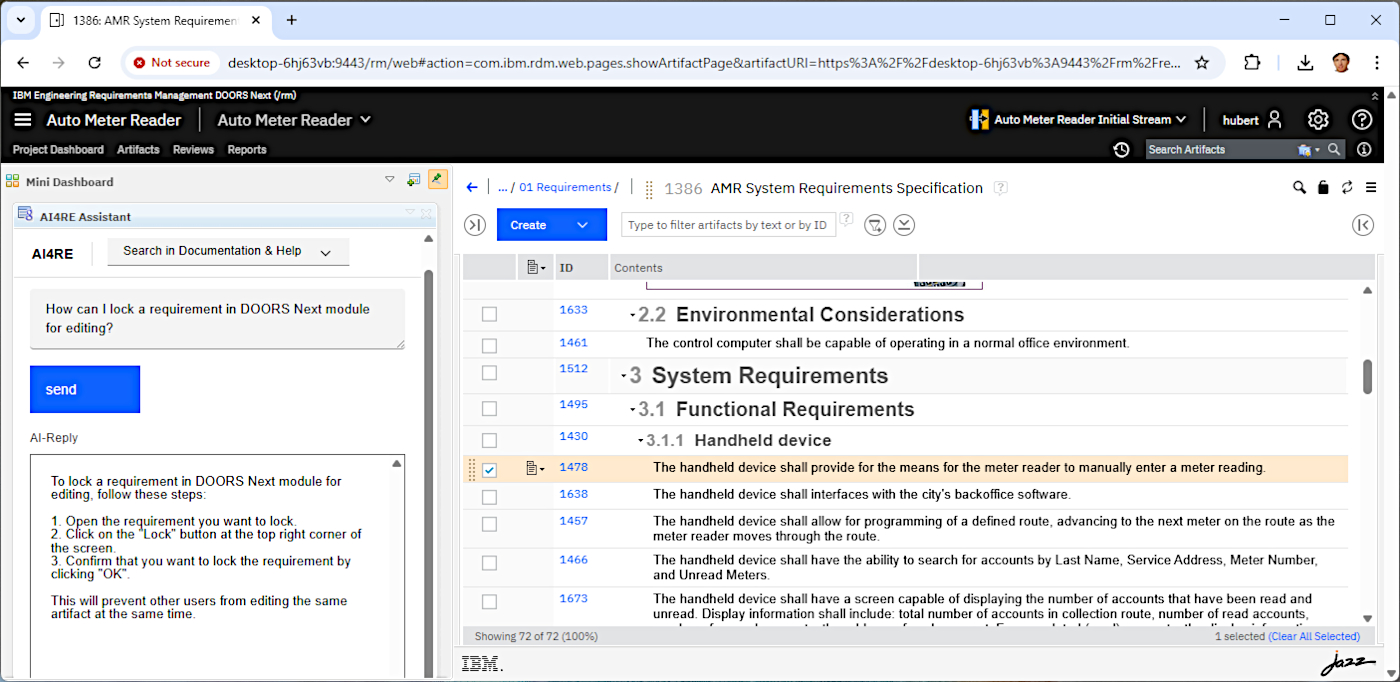1400x682 pixels.
Task: Click the pin icon in Mini Dashboard
Action: (437, 180)
